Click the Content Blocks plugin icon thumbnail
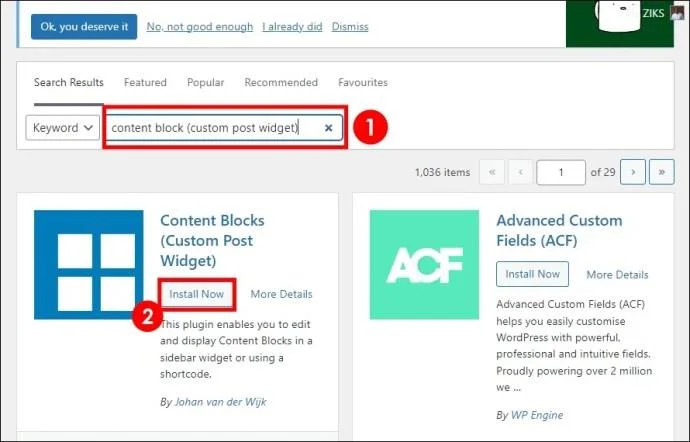The image size is (690, 442). pyautogui.click(x=89, y=265)
